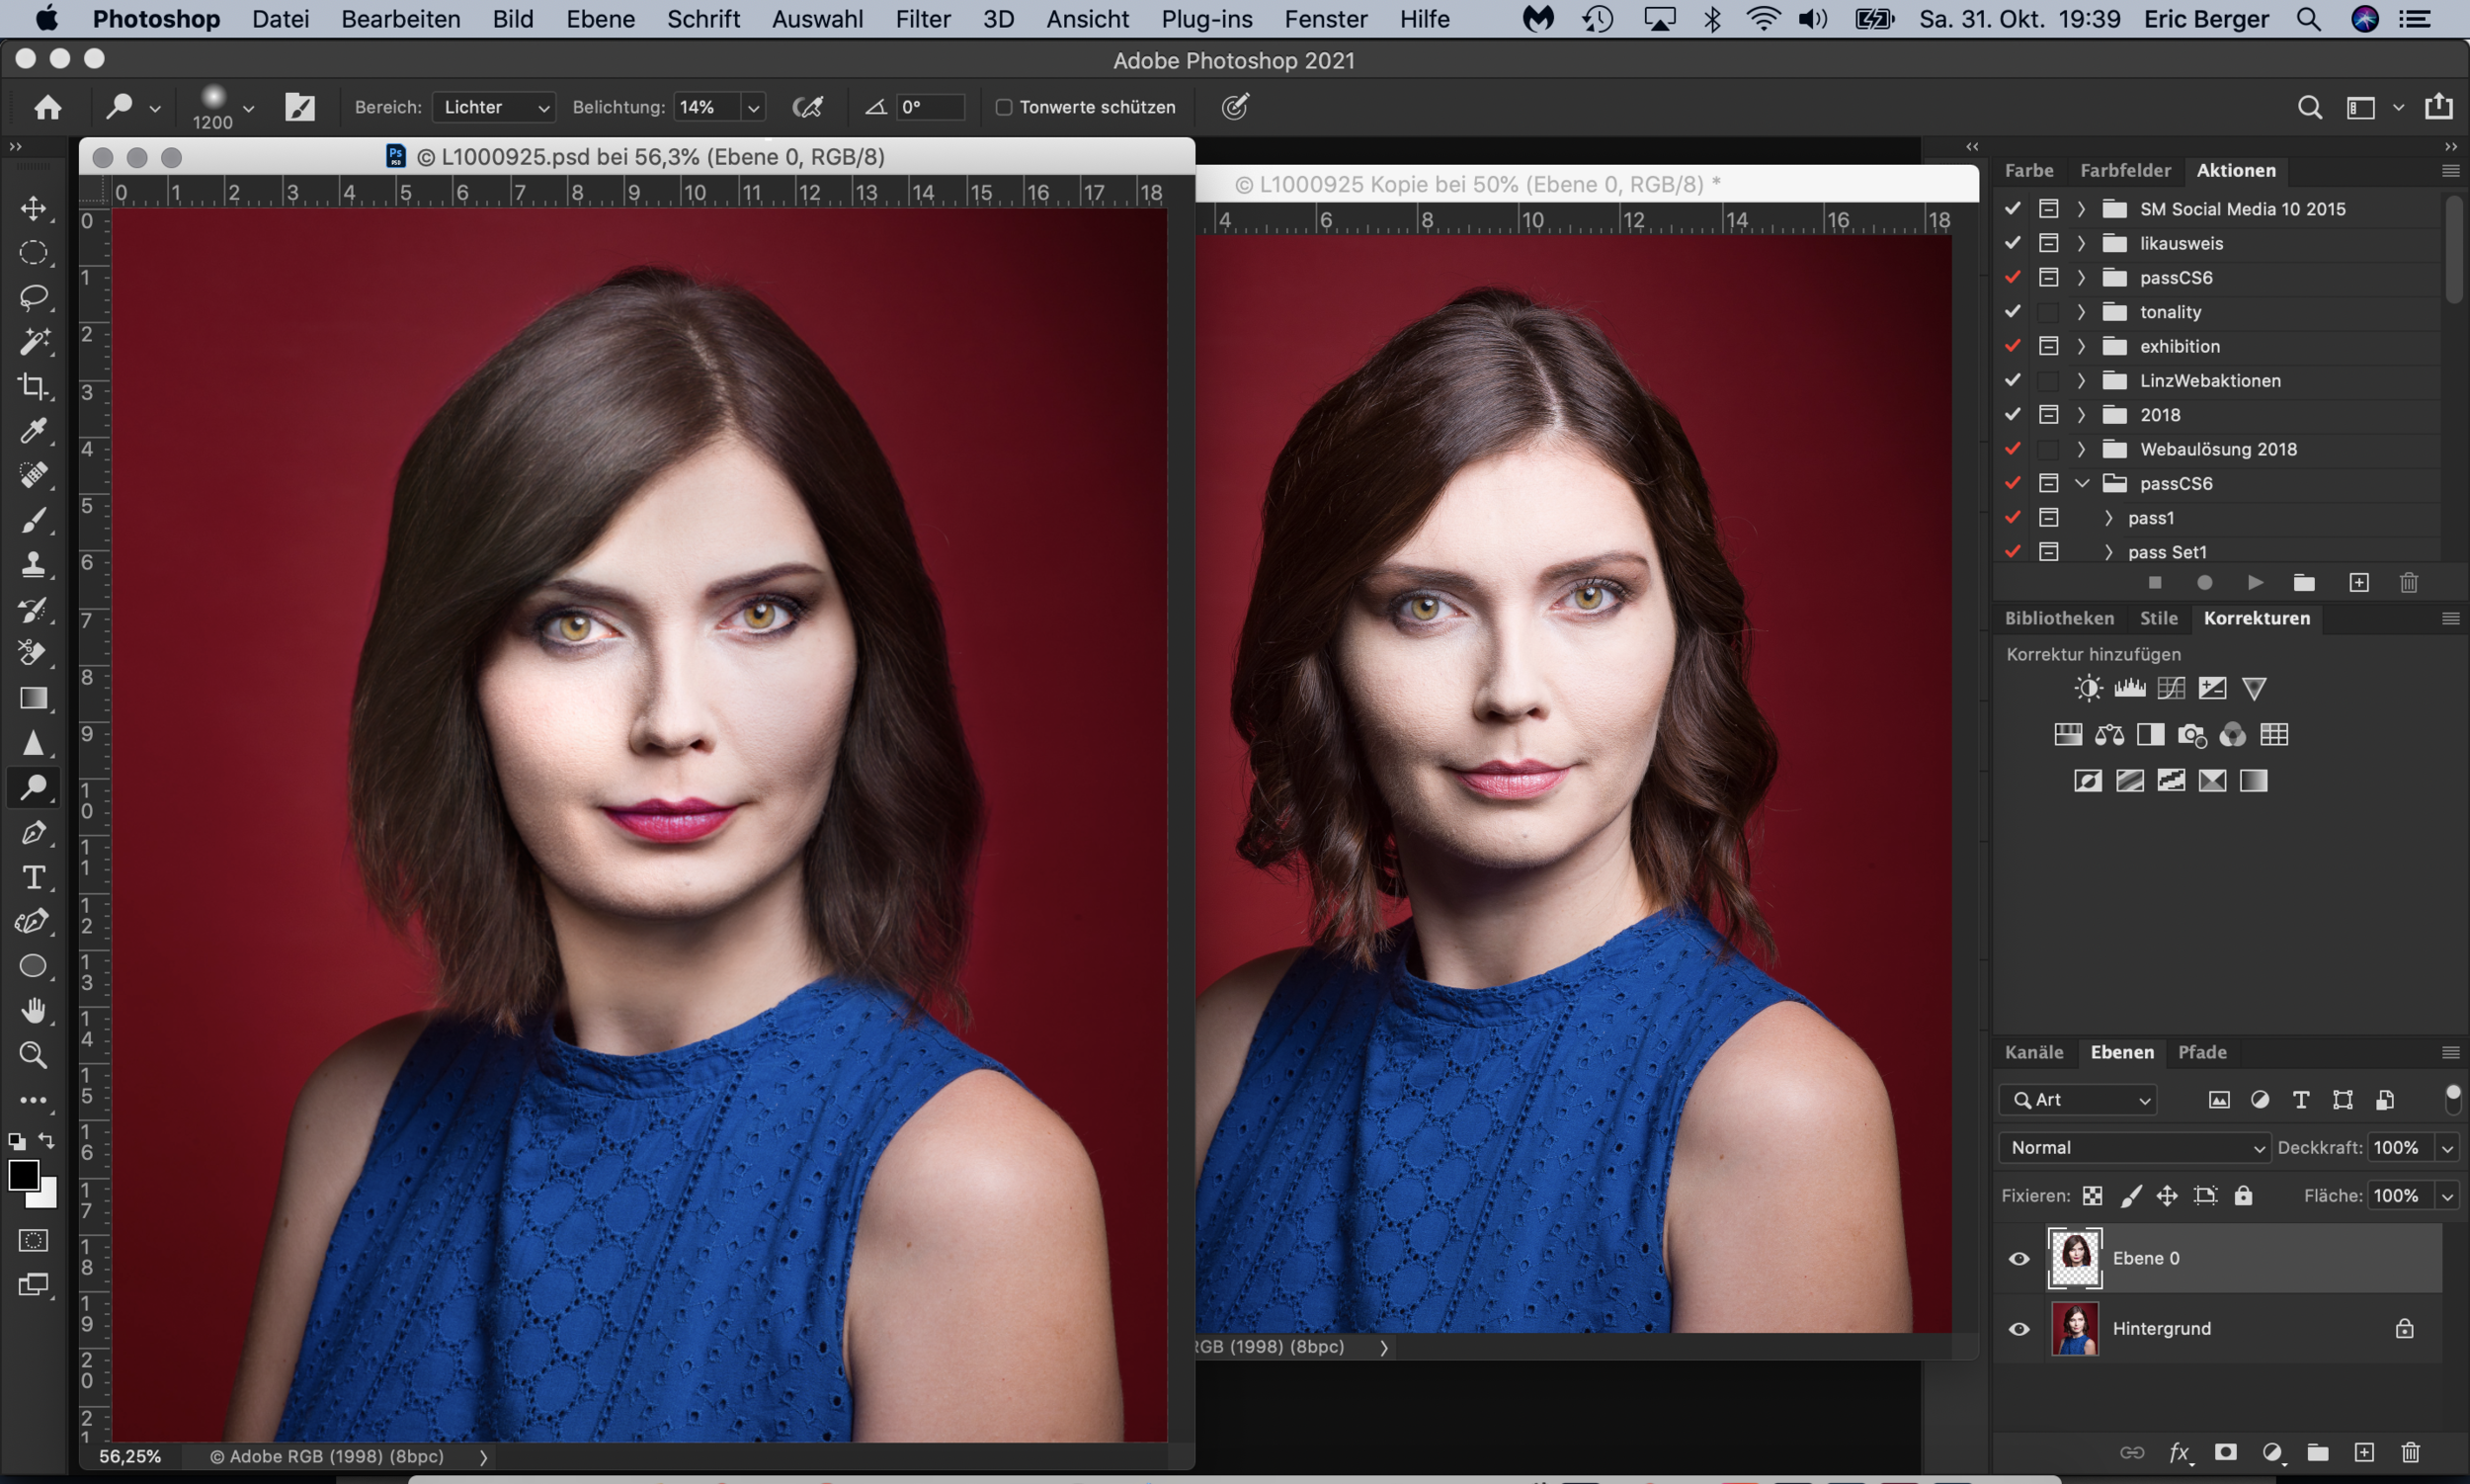Toggle the tonality action set checkmark
The width and height of the screenshot is (2470, 1484).
click(2013, 311)
